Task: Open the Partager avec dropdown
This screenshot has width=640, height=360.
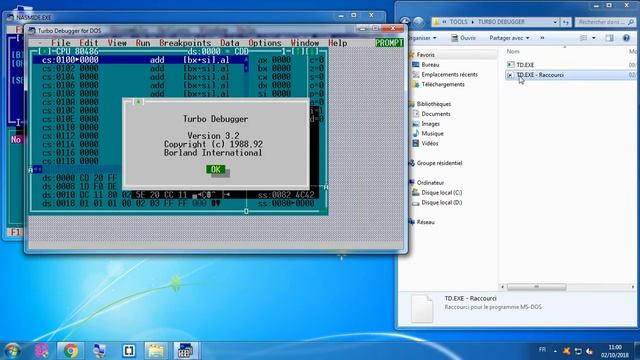Action: point(509,38)
